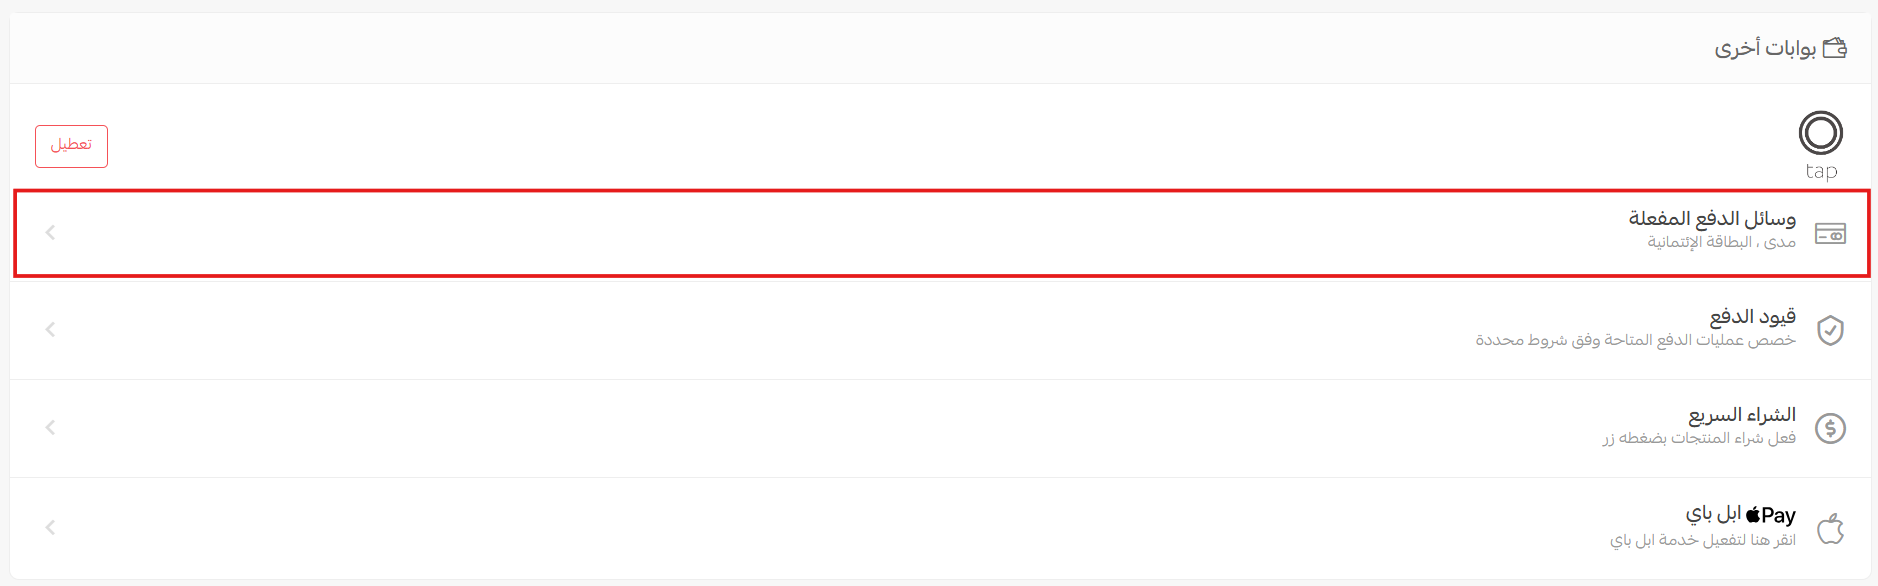Image resolution: width=1878 pixels, height=586 pixels.
Task: Click the dollar coin icon
Action: (x=1830, y=428)
